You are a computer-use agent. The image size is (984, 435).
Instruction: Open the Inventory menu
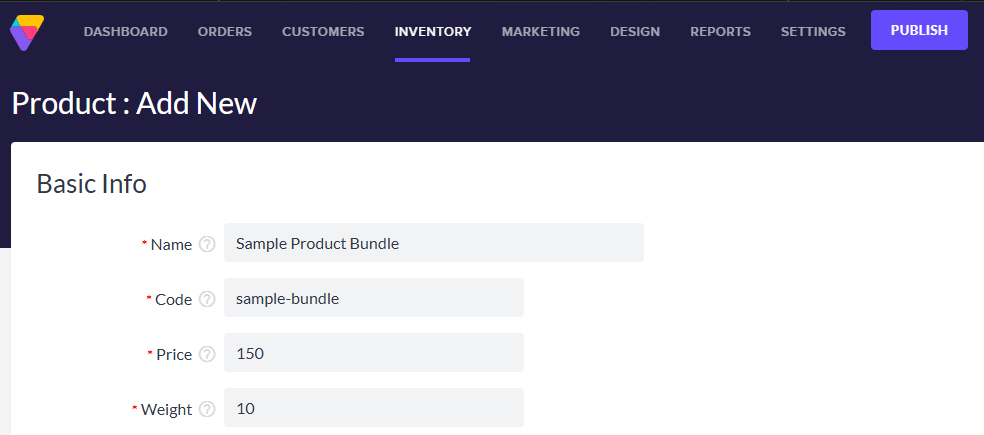click(x=433, y=31)
